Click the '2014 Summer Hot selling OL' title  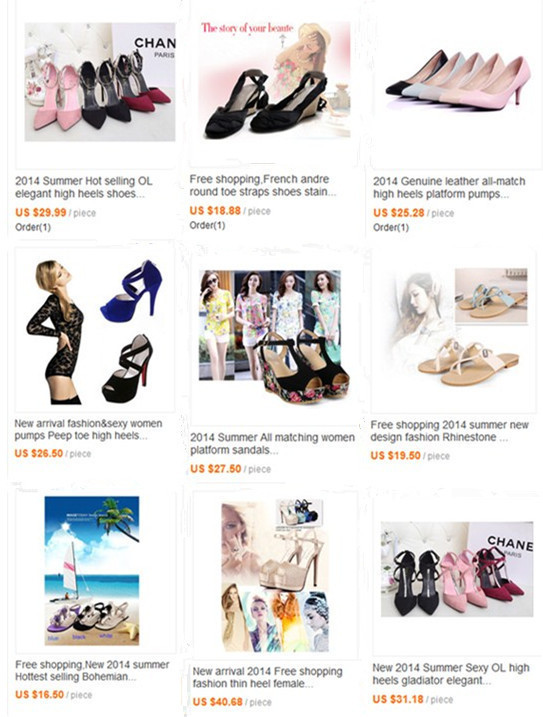[x=84, y=187]
